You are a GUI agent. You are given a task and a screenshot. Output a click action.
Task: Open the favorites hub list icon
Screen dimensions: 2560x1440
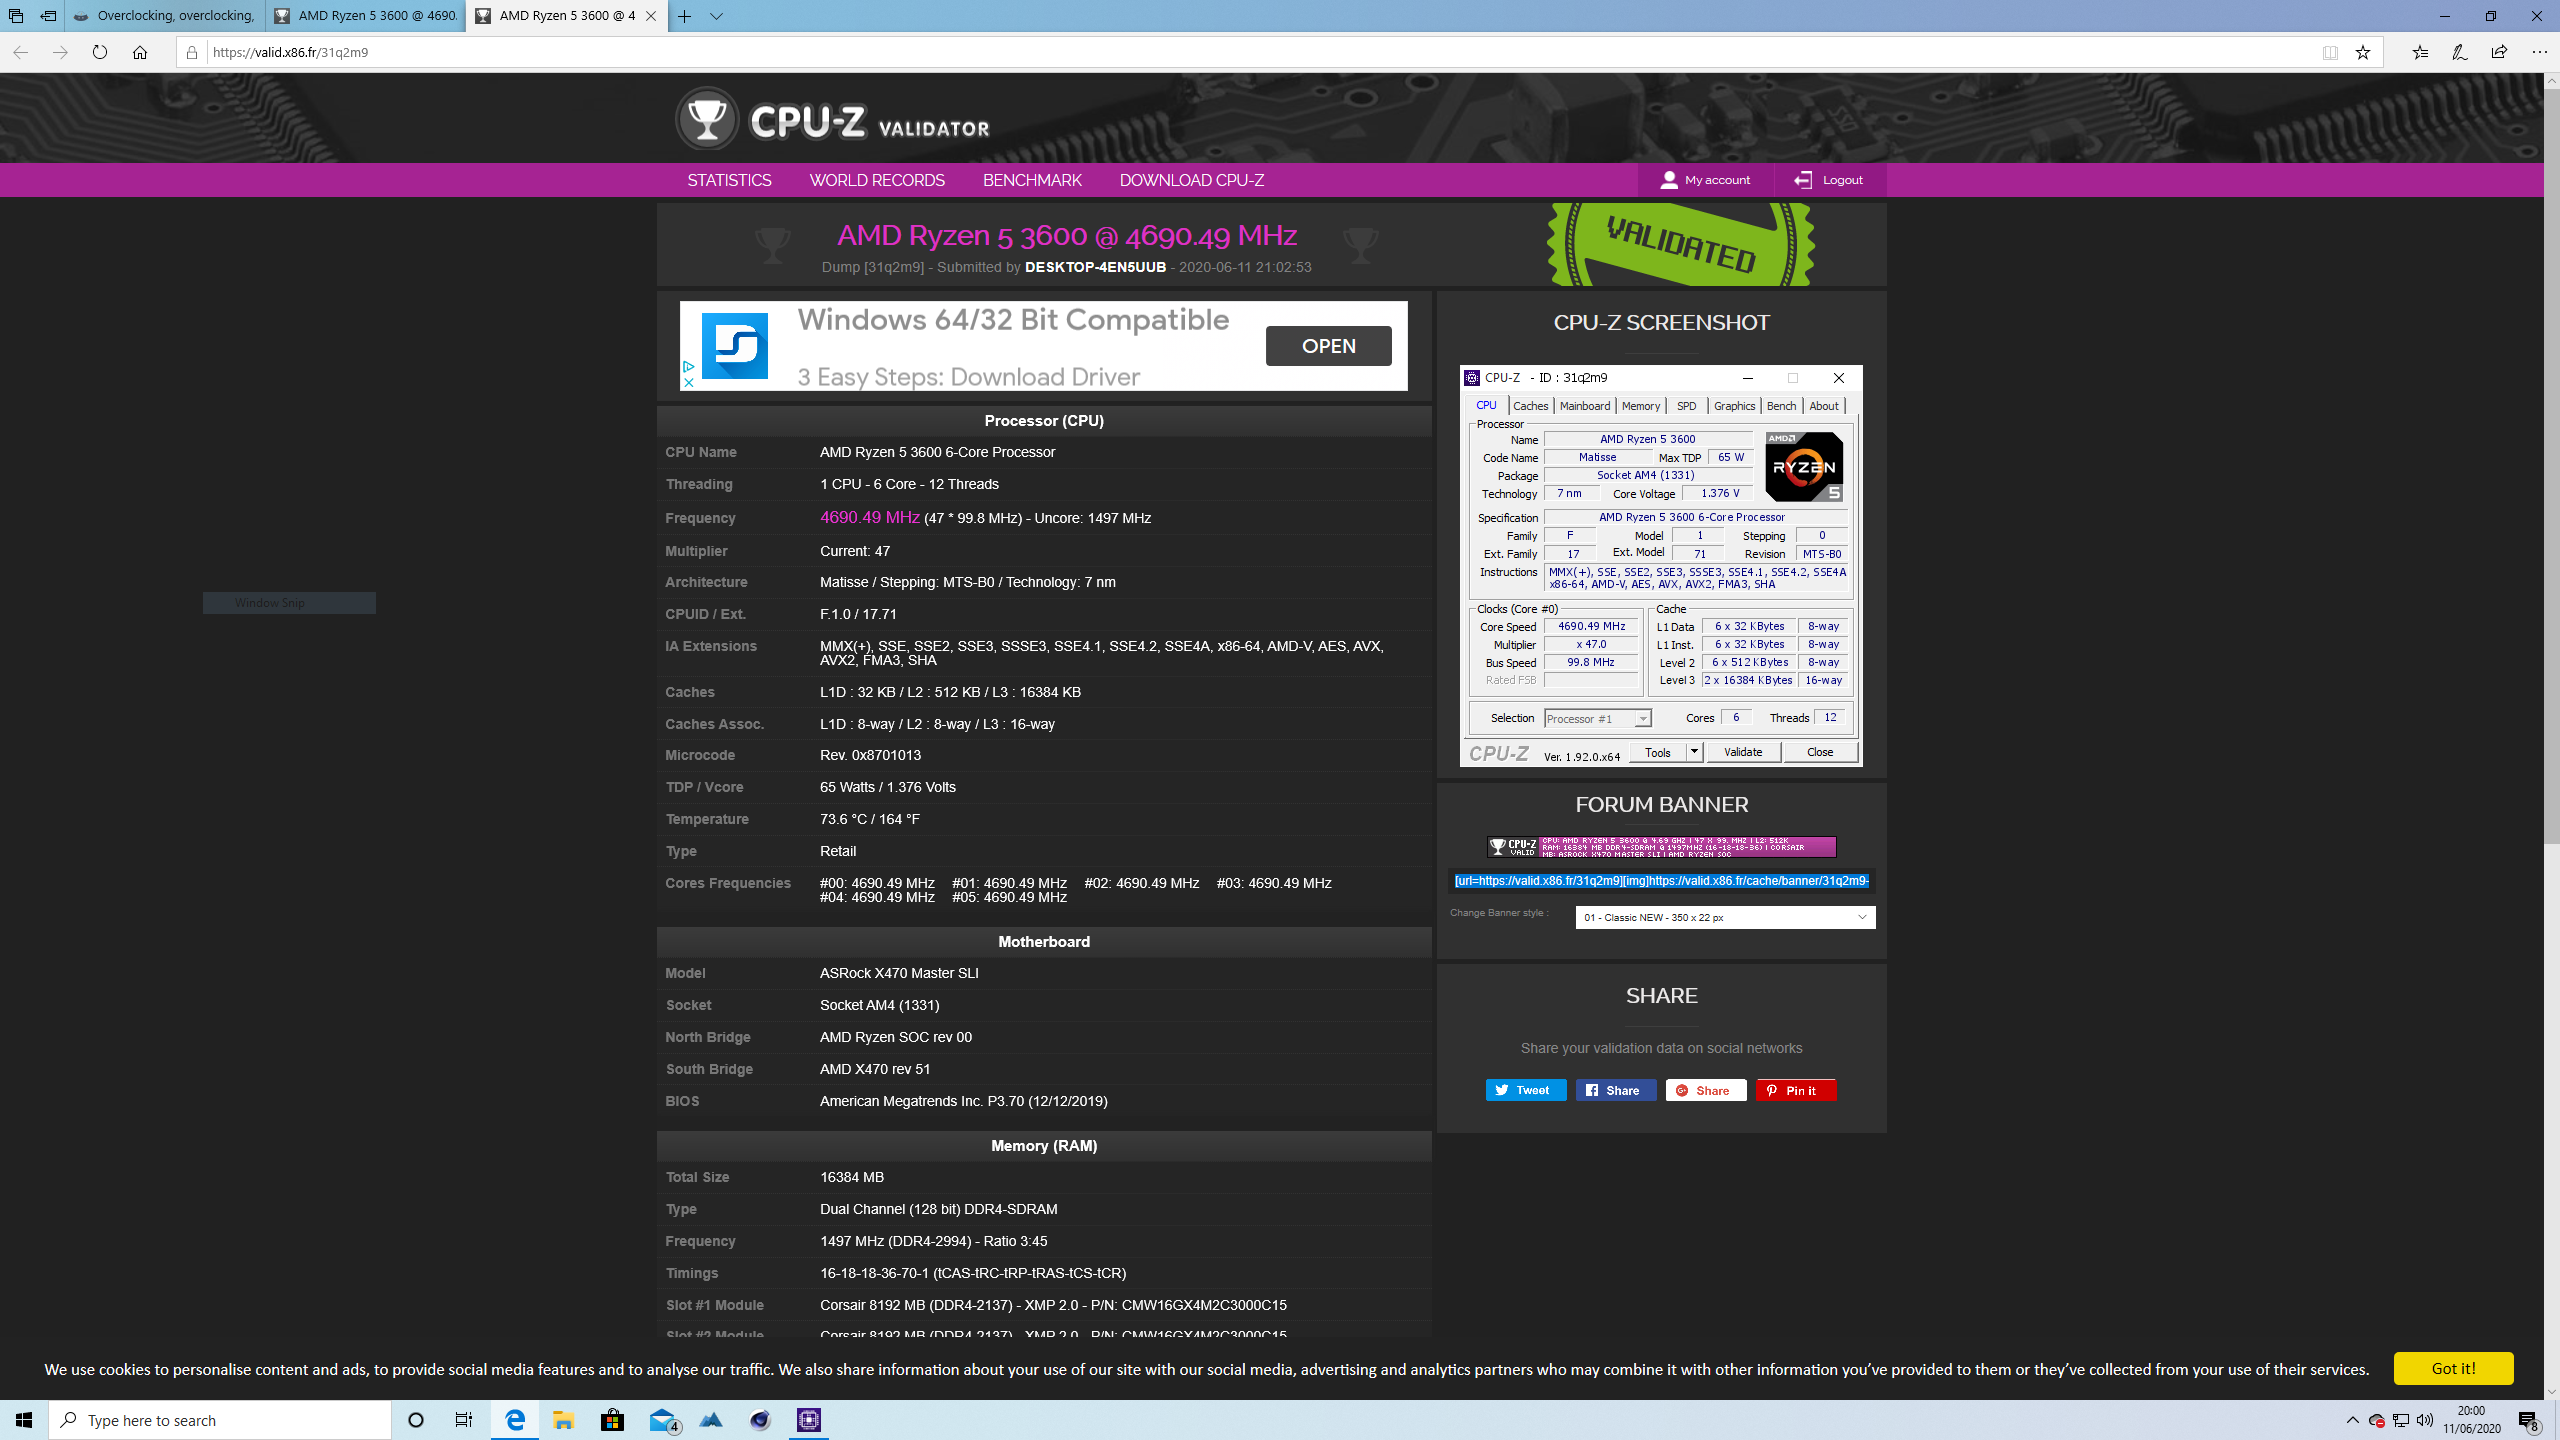point(2420,52)
